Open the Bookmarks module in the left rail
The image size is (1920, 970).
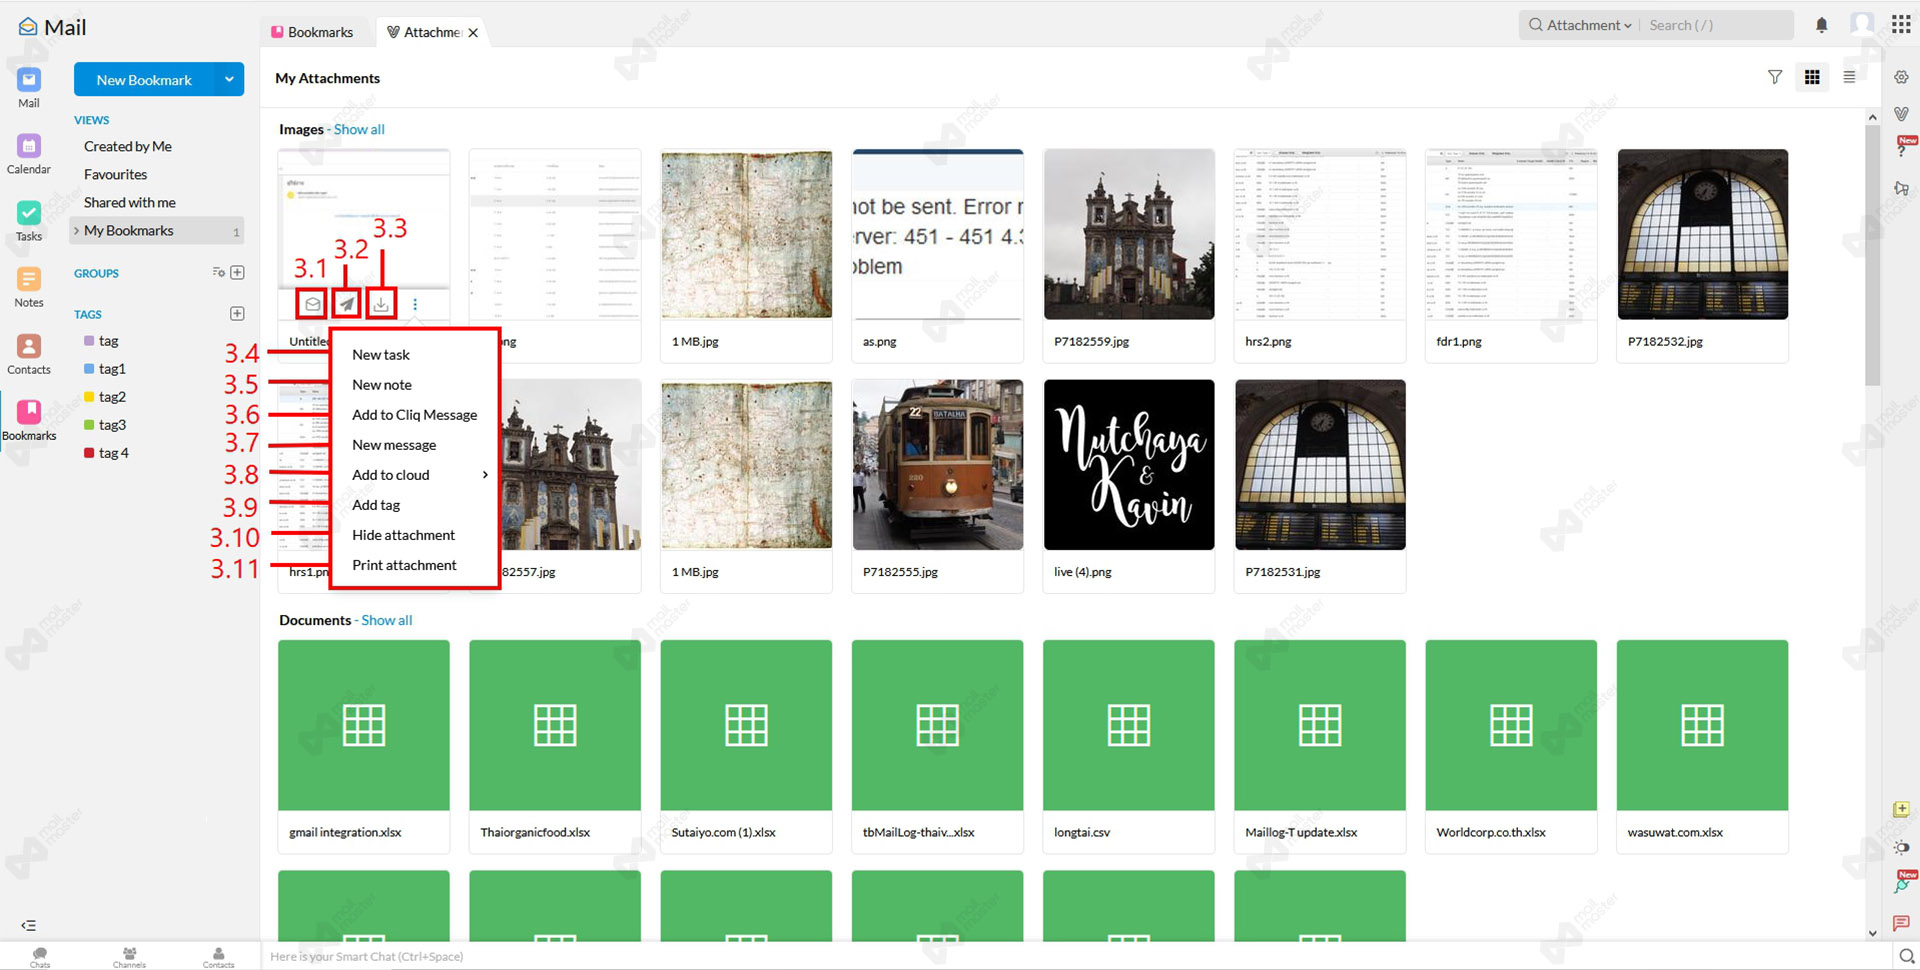29,420
